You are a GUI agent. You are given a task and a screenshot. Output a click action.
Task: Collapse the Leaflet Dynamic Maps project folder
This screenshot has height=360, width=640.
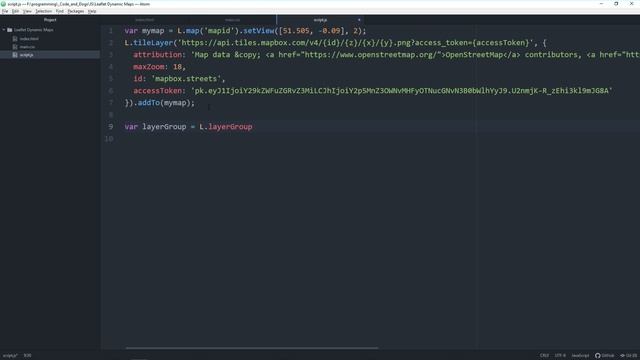coord(4,30)
